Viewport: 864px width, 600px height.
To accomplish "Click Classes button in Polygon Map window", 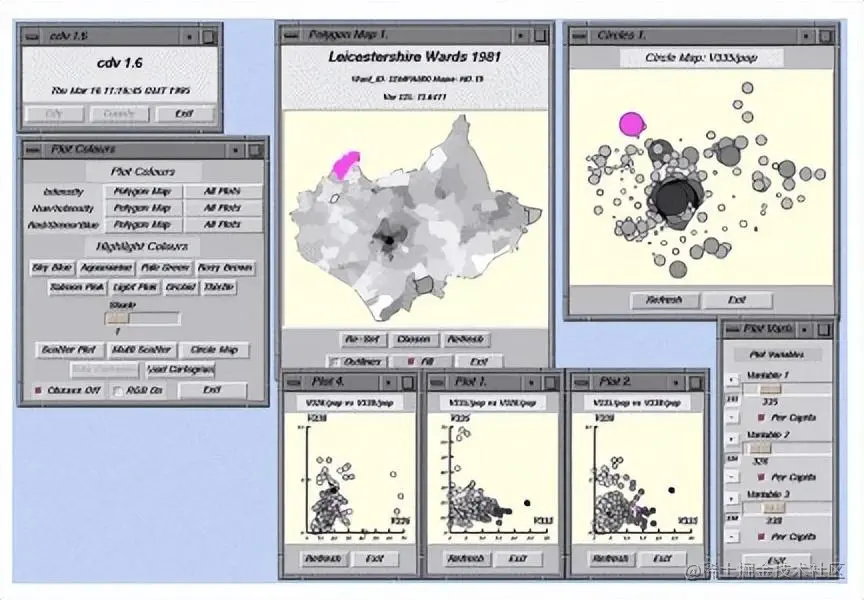I will (x=414, y=339).
